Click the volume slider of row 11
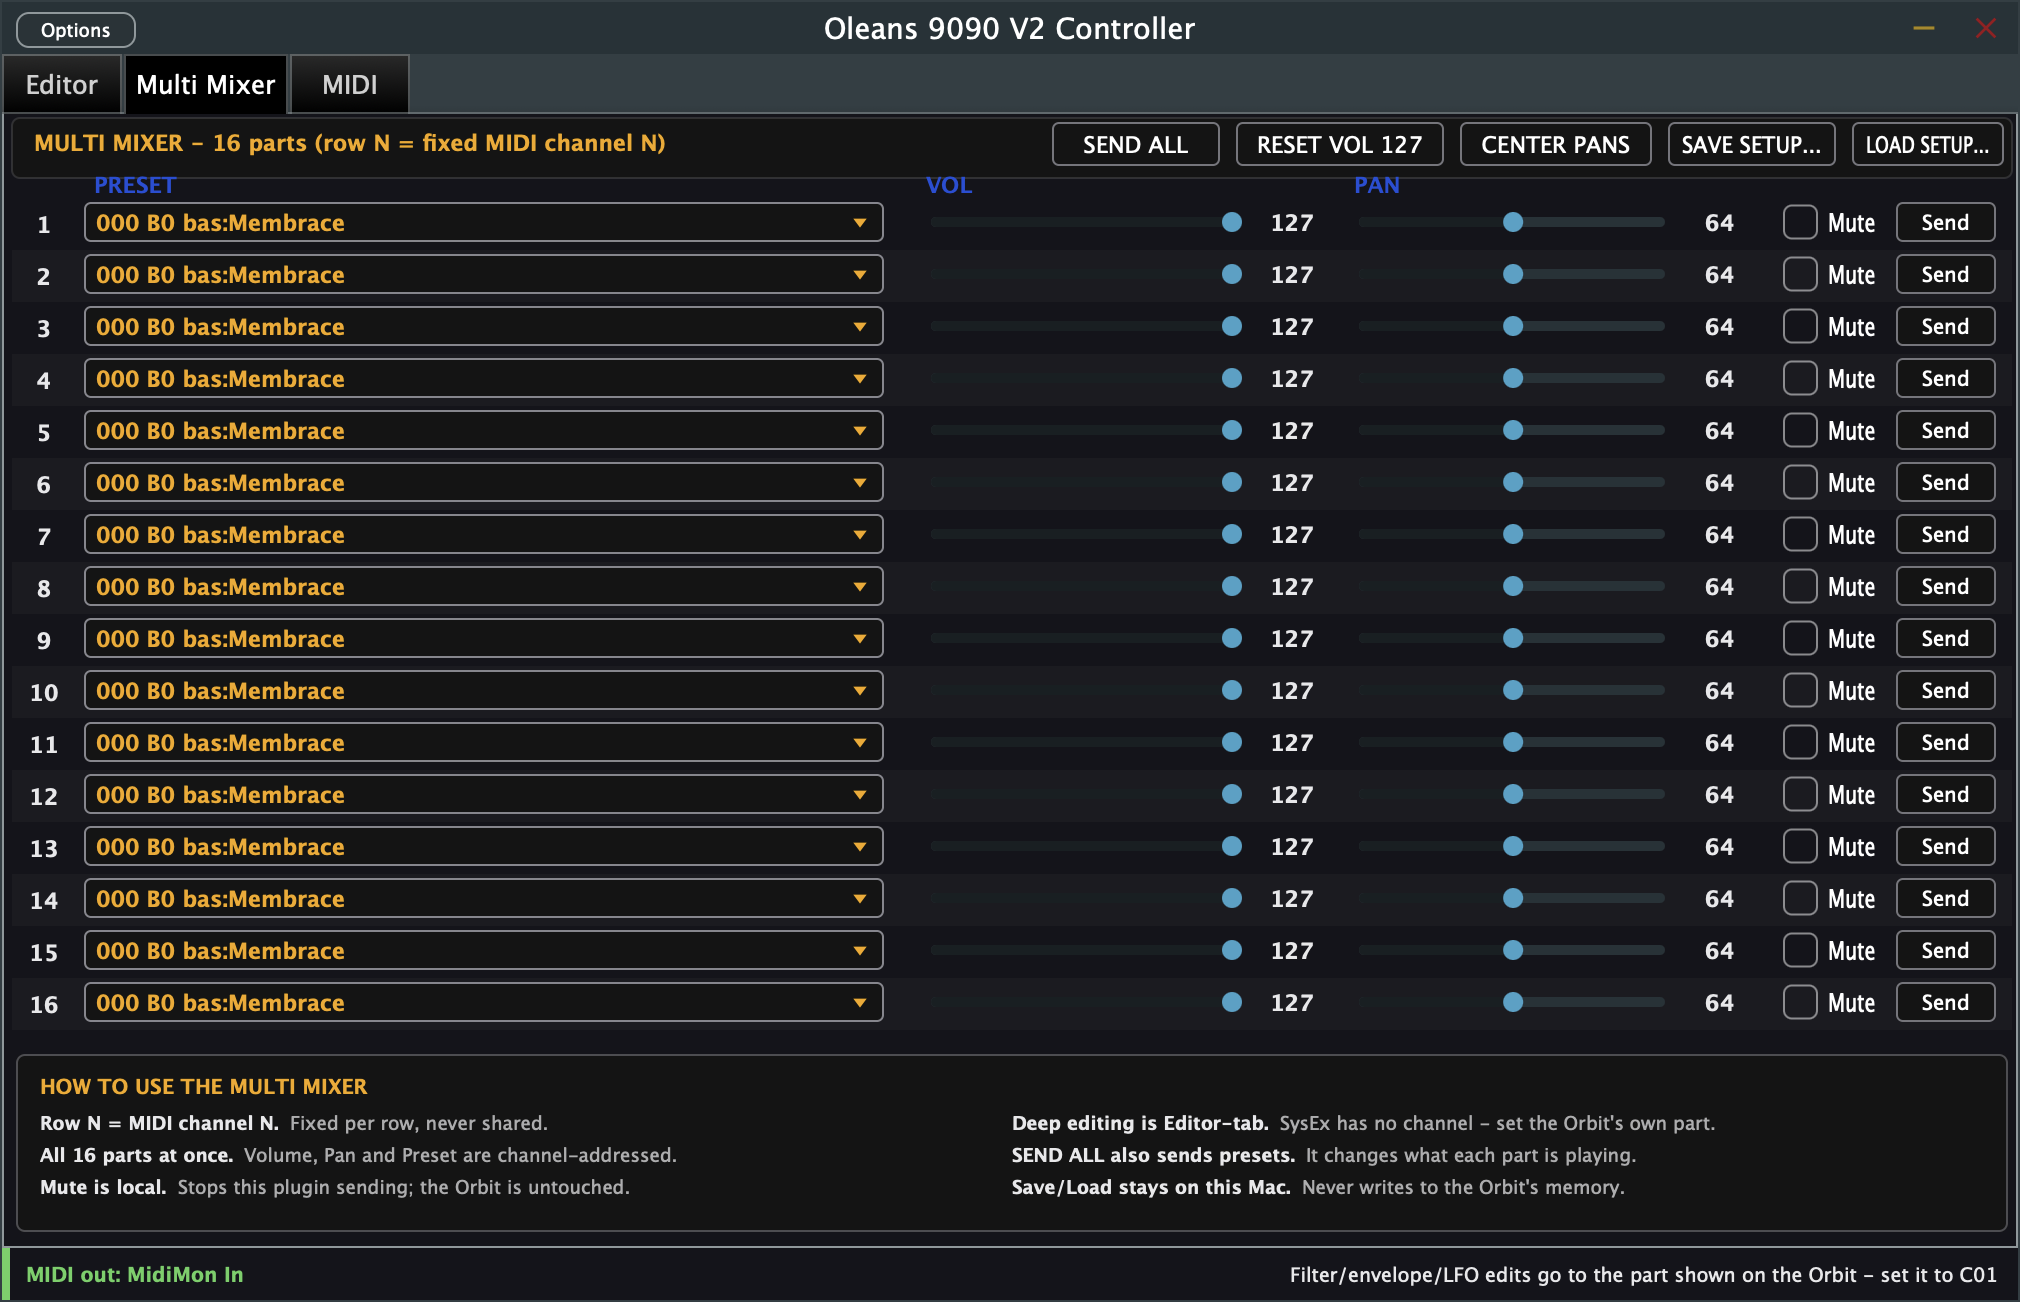Screen dimensions: 2020x1302 1086,743
